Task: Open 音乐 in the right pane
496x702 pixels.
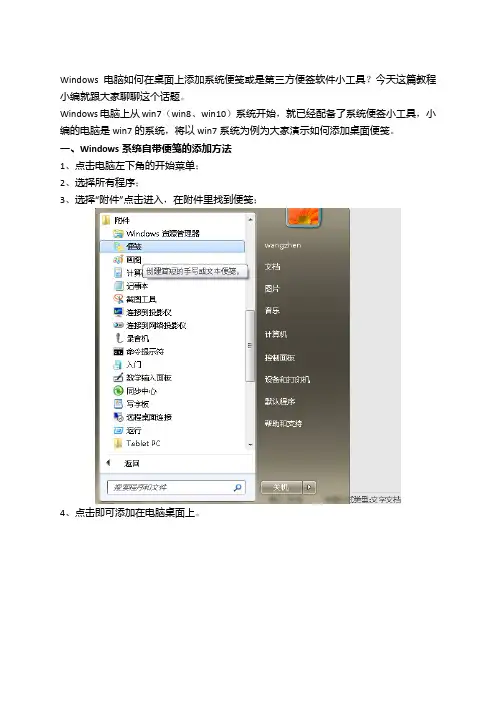Action: click(x=272, y=310)
